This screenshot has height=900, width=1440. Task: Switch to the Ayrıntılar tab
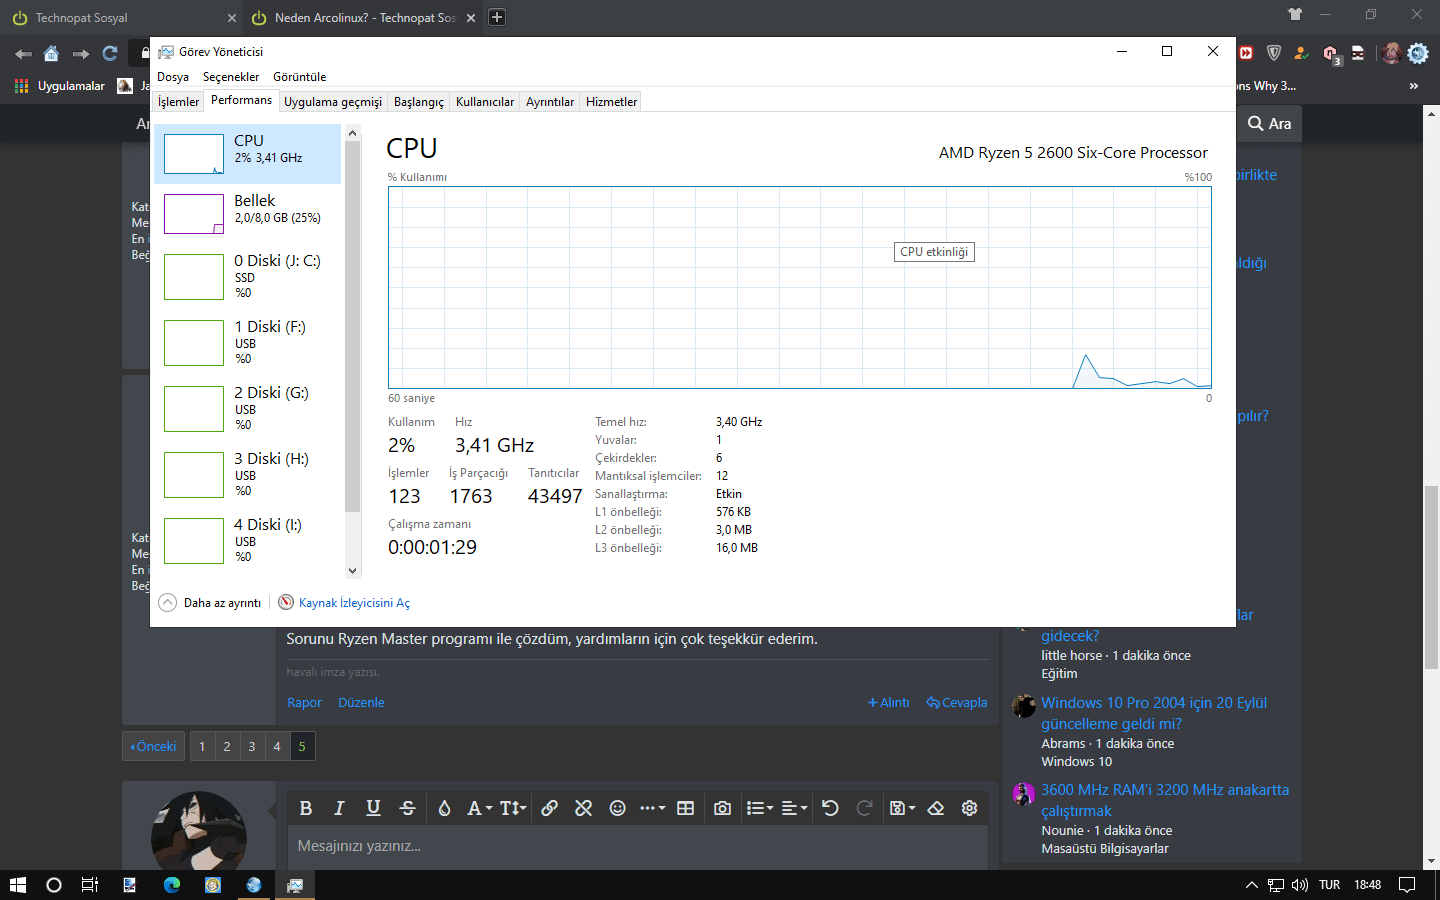coord(550,102)
